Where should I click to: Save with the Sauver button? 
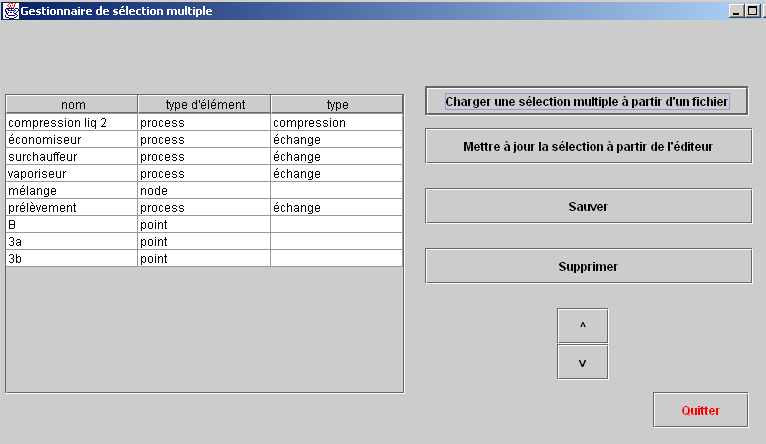pos(589,206)
